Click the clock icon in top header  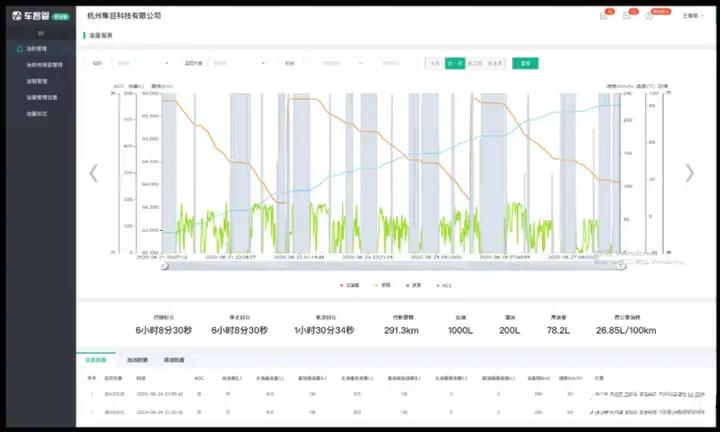point(649,16)
